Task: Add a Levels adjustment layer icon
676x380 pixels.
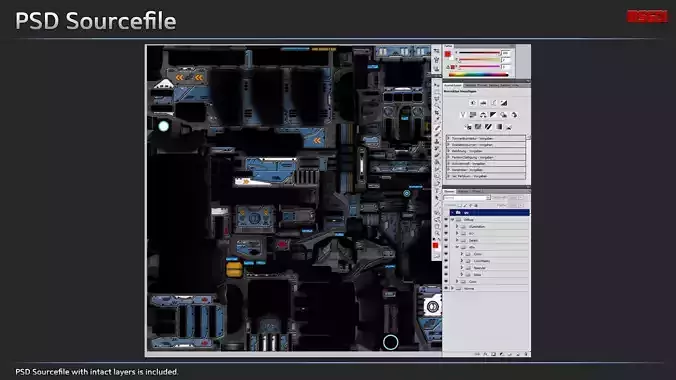Action: pos(483,103)
